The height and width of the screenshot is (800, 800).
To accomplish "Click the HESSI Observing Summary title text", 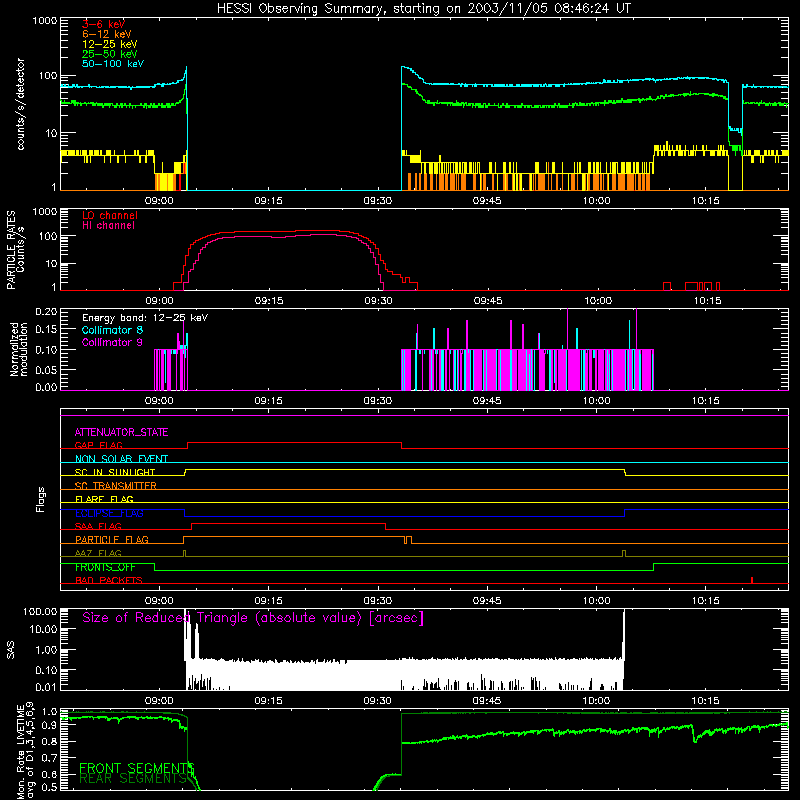I will [424, 9].
